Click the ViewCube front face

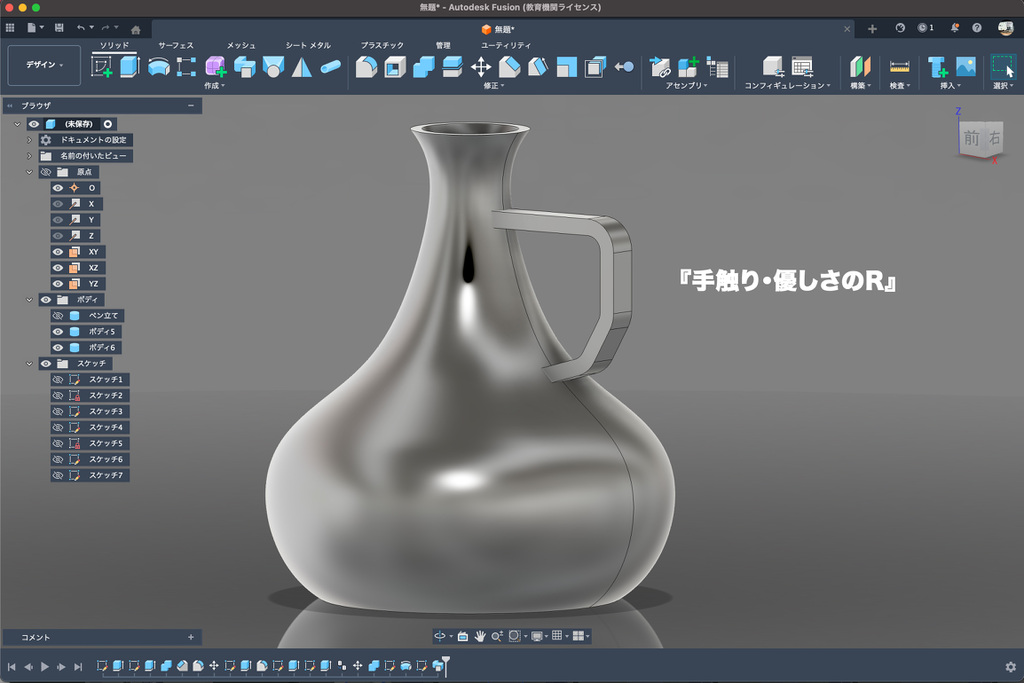tap(970, 139)
